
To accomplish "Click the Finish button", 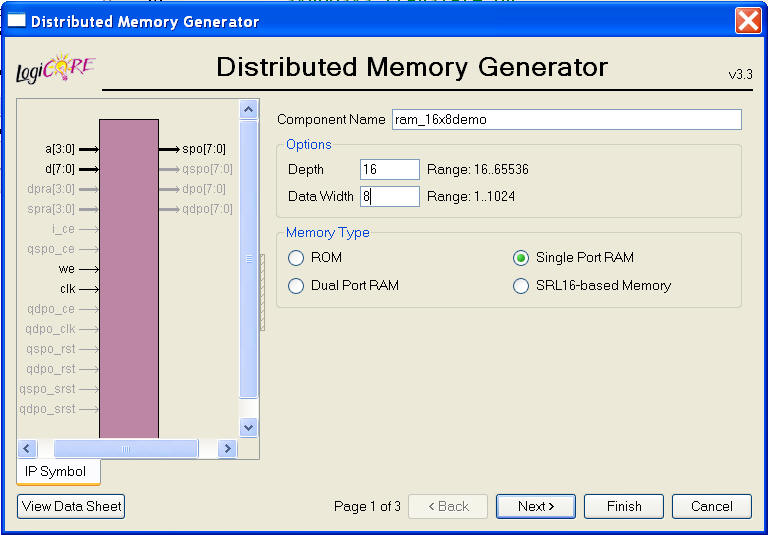I will coord(624,506).
